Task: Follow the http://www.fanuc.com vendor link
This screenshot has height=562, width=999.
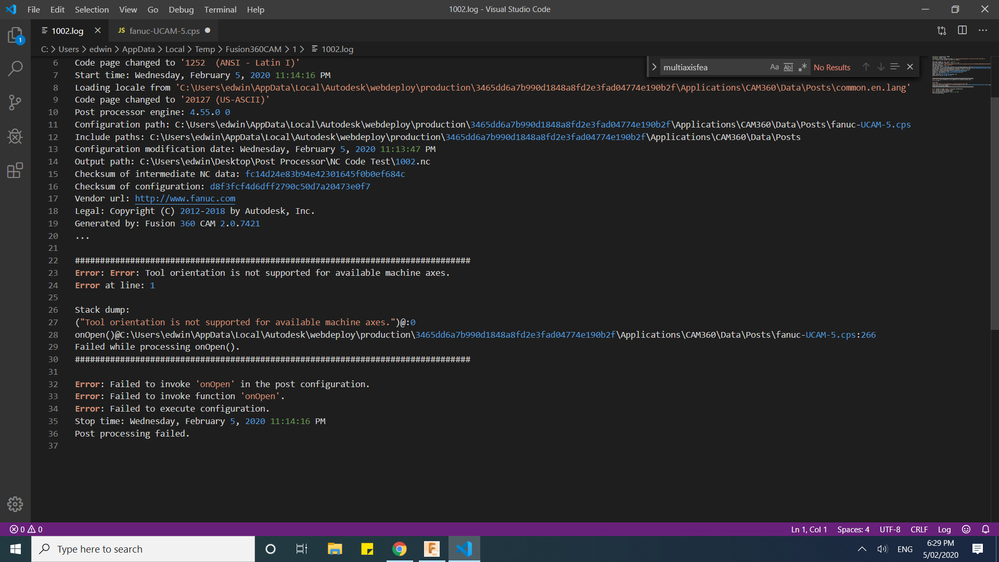Action: click(185, 199)
